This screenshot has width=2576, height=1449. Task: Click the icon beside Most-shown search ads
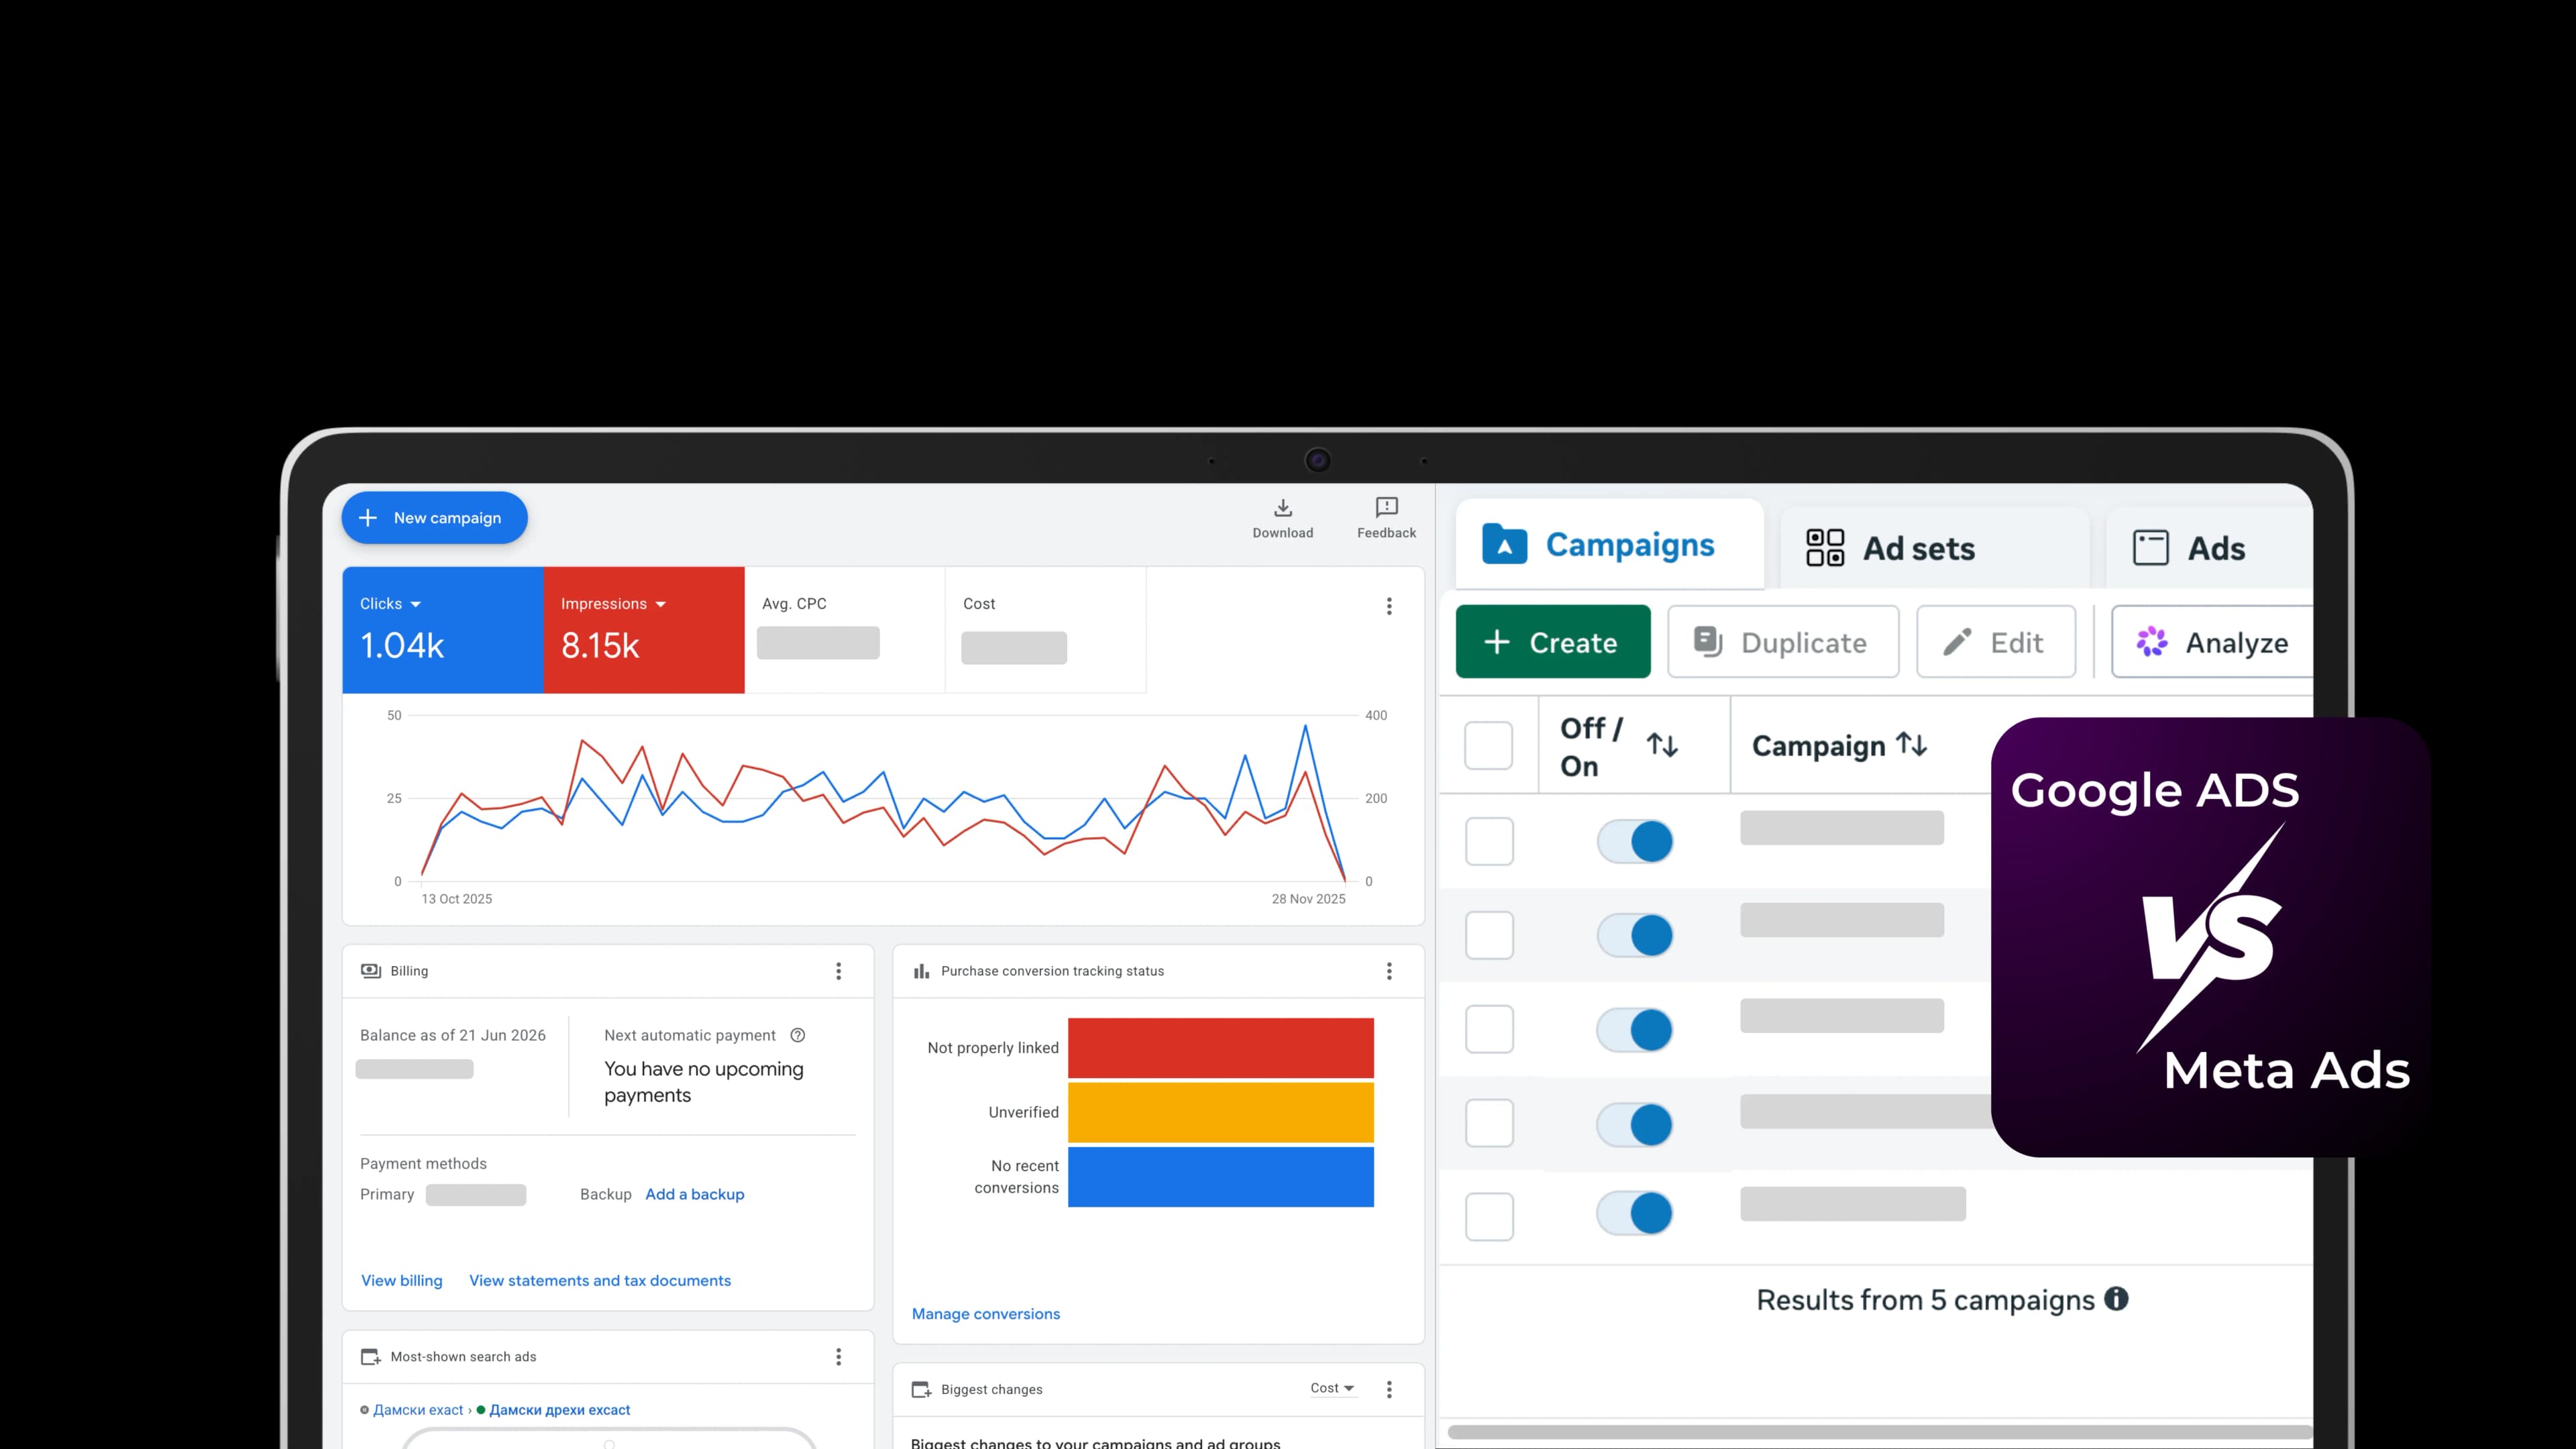[x=371, y=1357]
